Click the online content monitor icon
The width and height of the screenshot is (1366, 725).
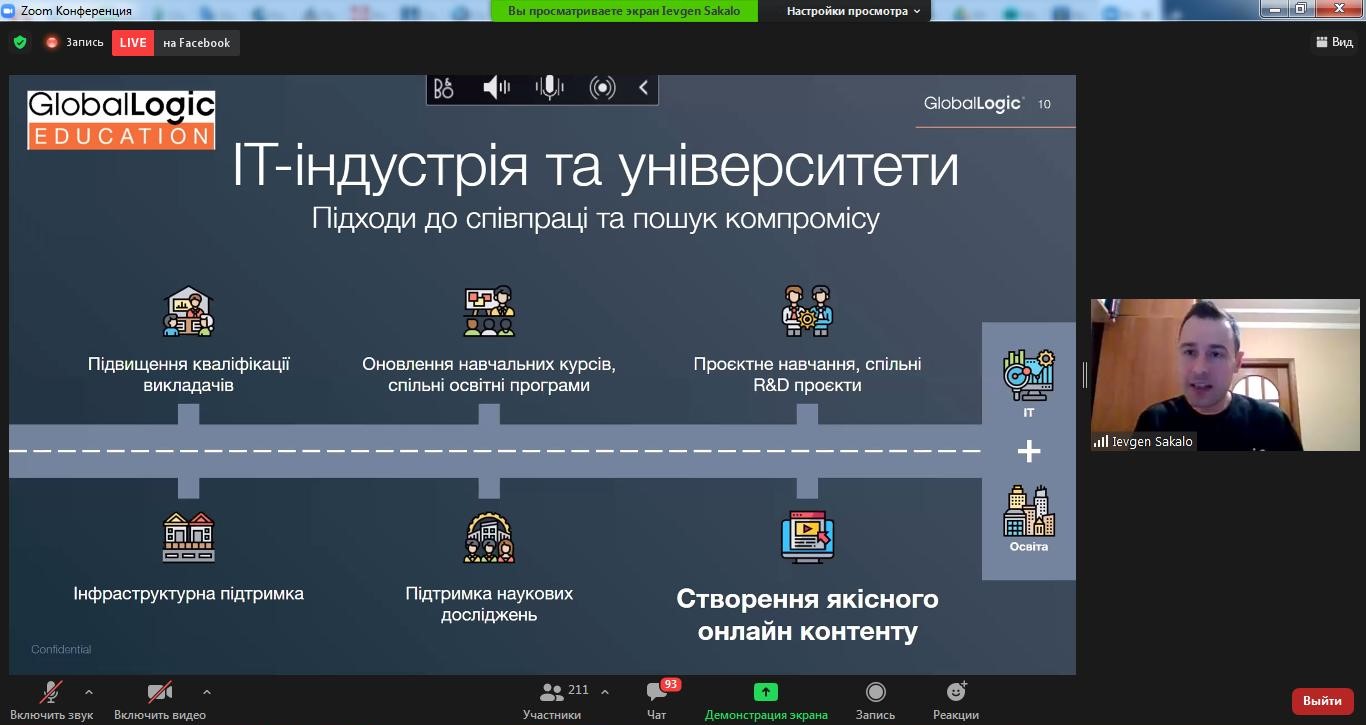coord(807,537)
